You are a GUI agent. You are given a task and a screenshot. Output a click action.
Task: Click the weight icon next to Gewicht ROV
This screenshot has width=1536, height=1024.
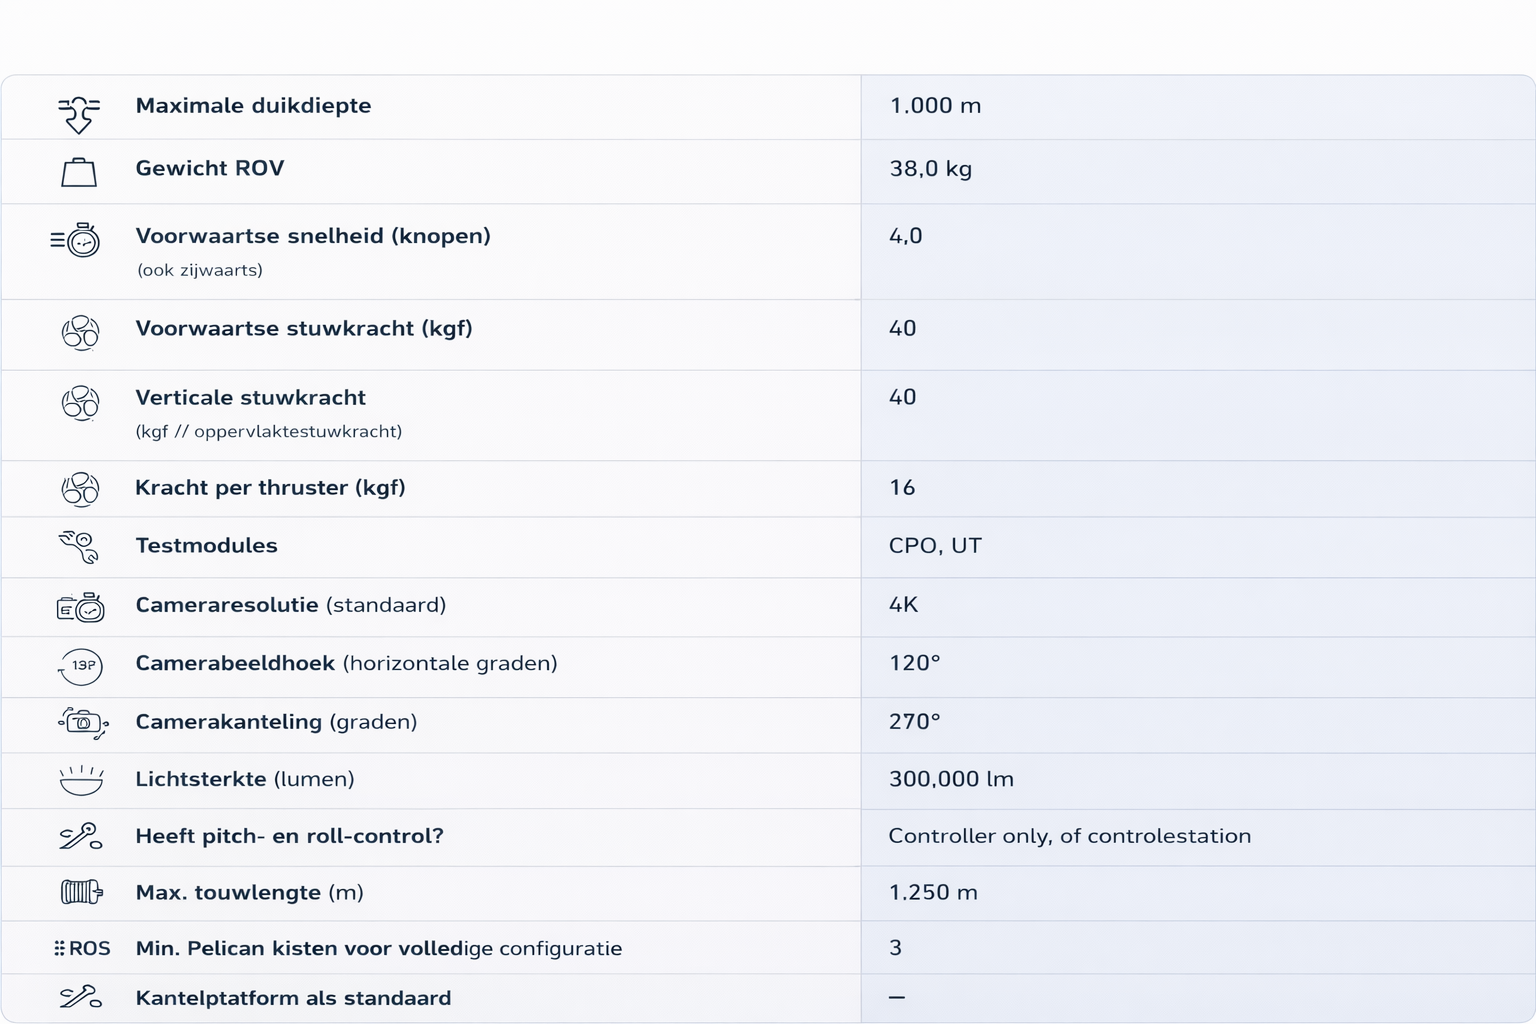[x=79, y=173]
